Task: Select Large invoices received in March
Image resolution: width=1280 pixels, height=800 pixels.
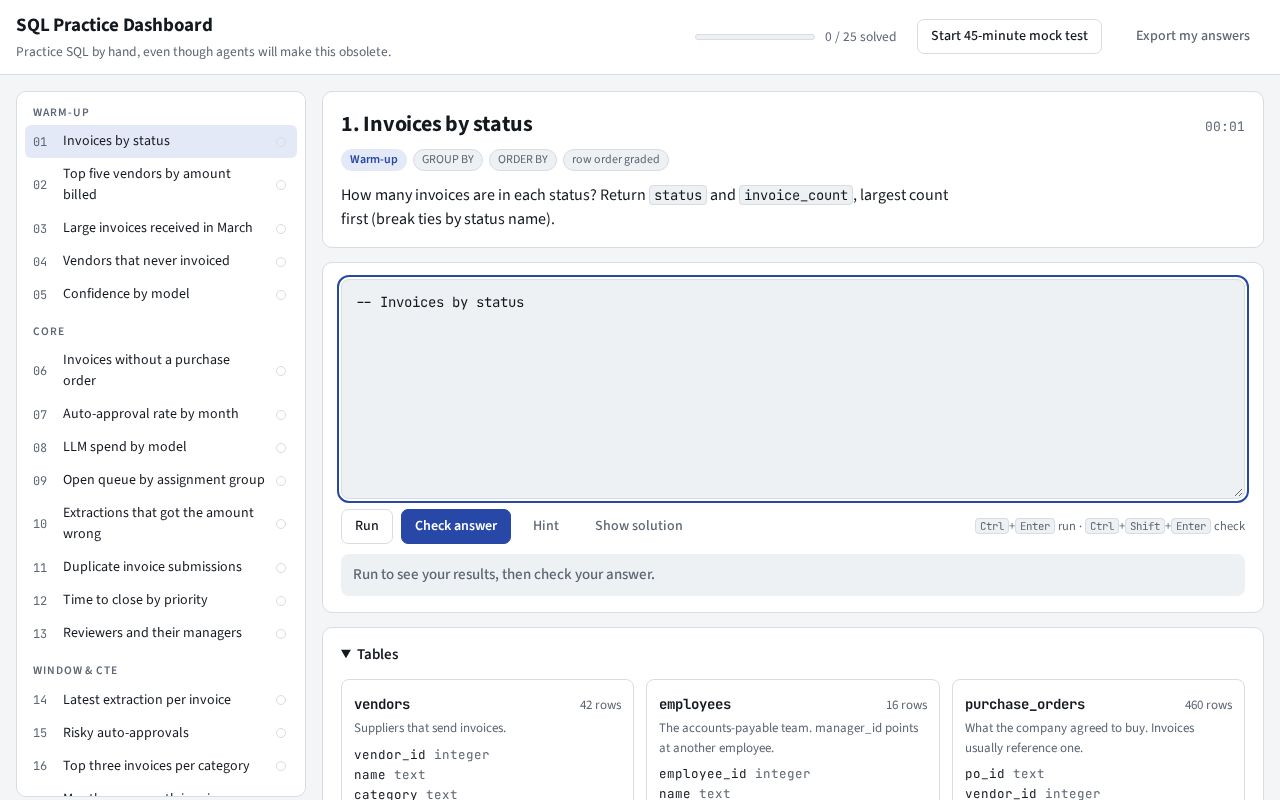Action: click(x=161, y=228)
